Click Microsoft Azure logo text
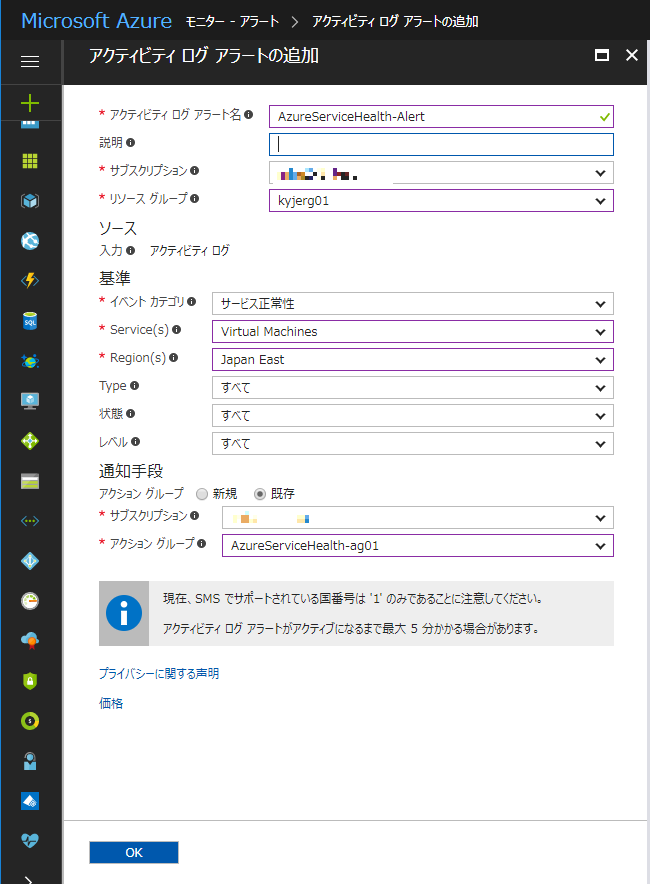Screen dimensions: 650x884 [x=96, y=21]
